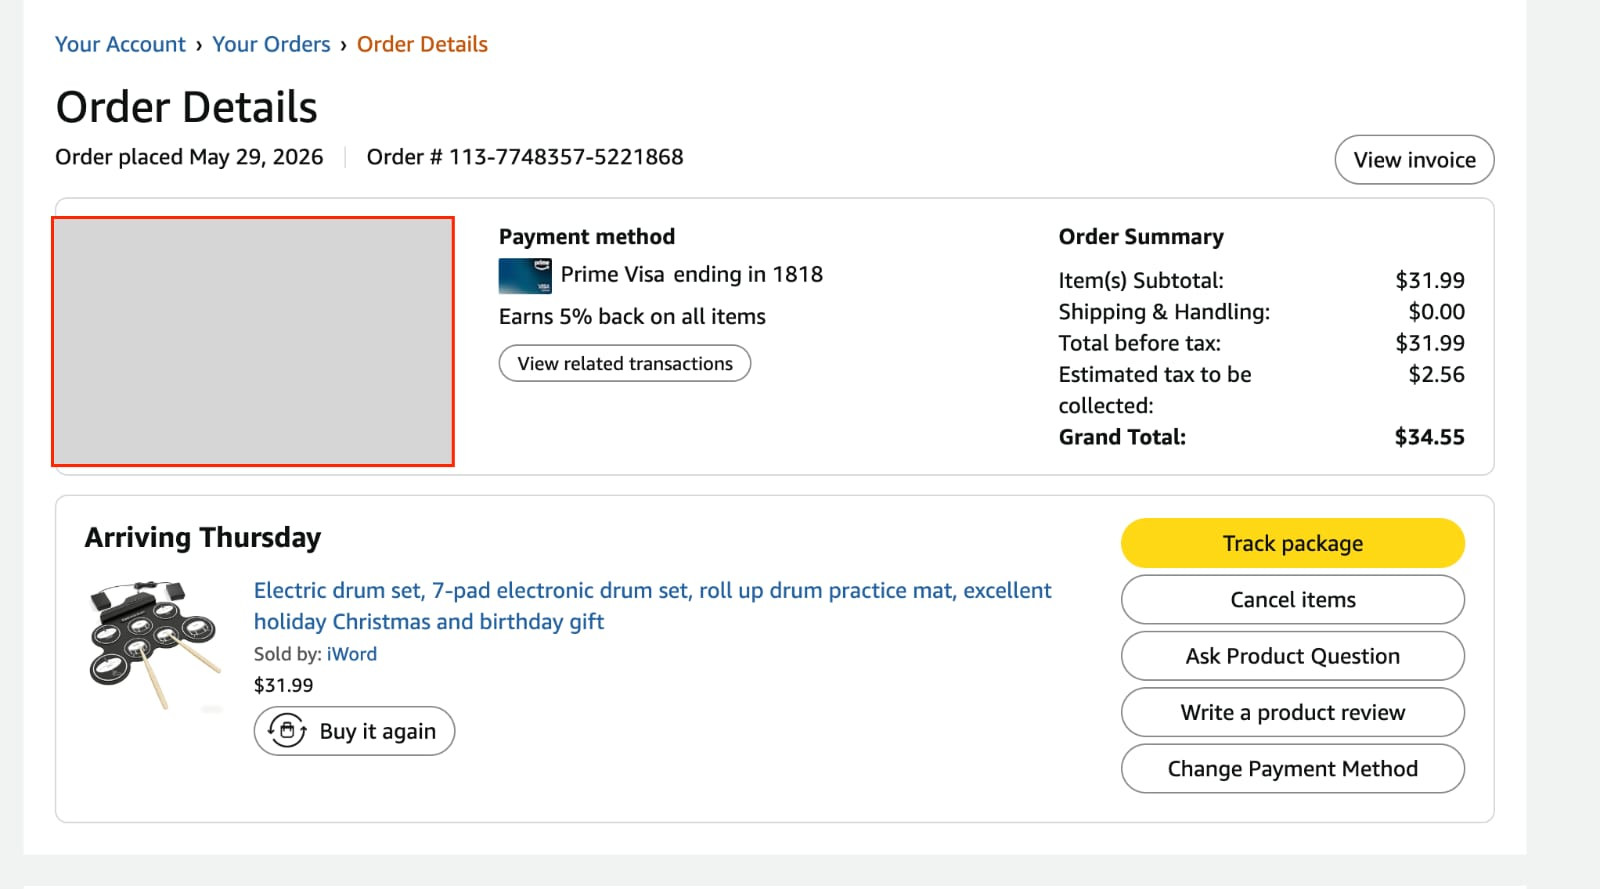Choose Write a product review

1293,712
